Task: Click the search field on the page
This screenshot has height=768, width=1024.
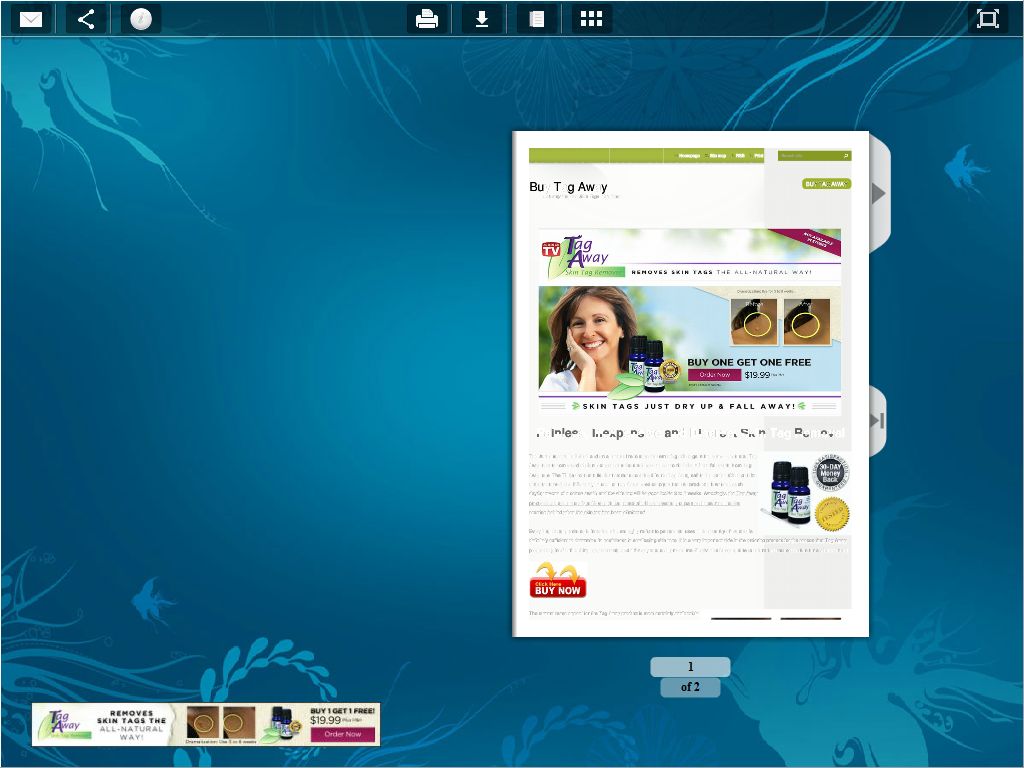Action: tap(814, 156)
